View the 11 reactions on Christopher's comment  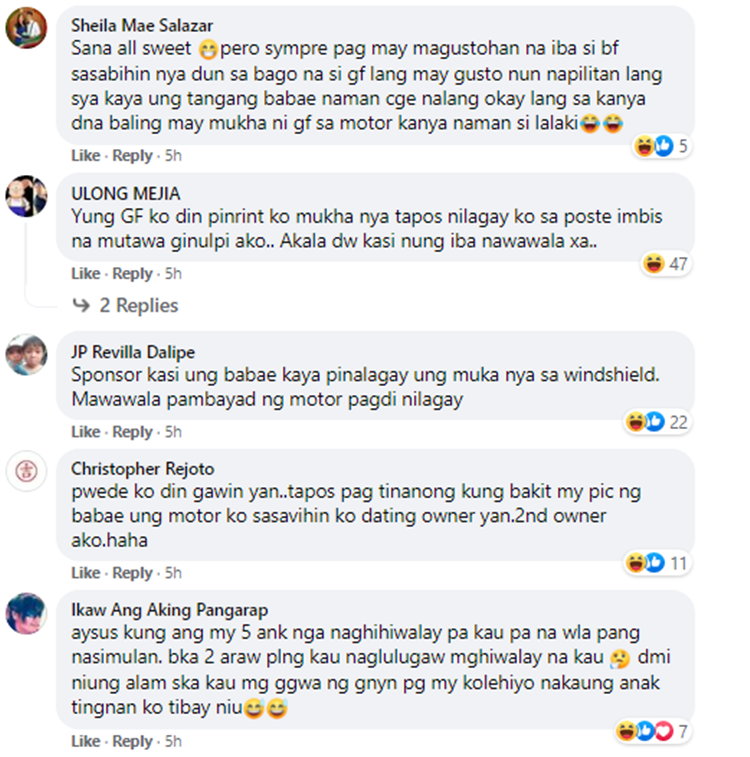657,563
